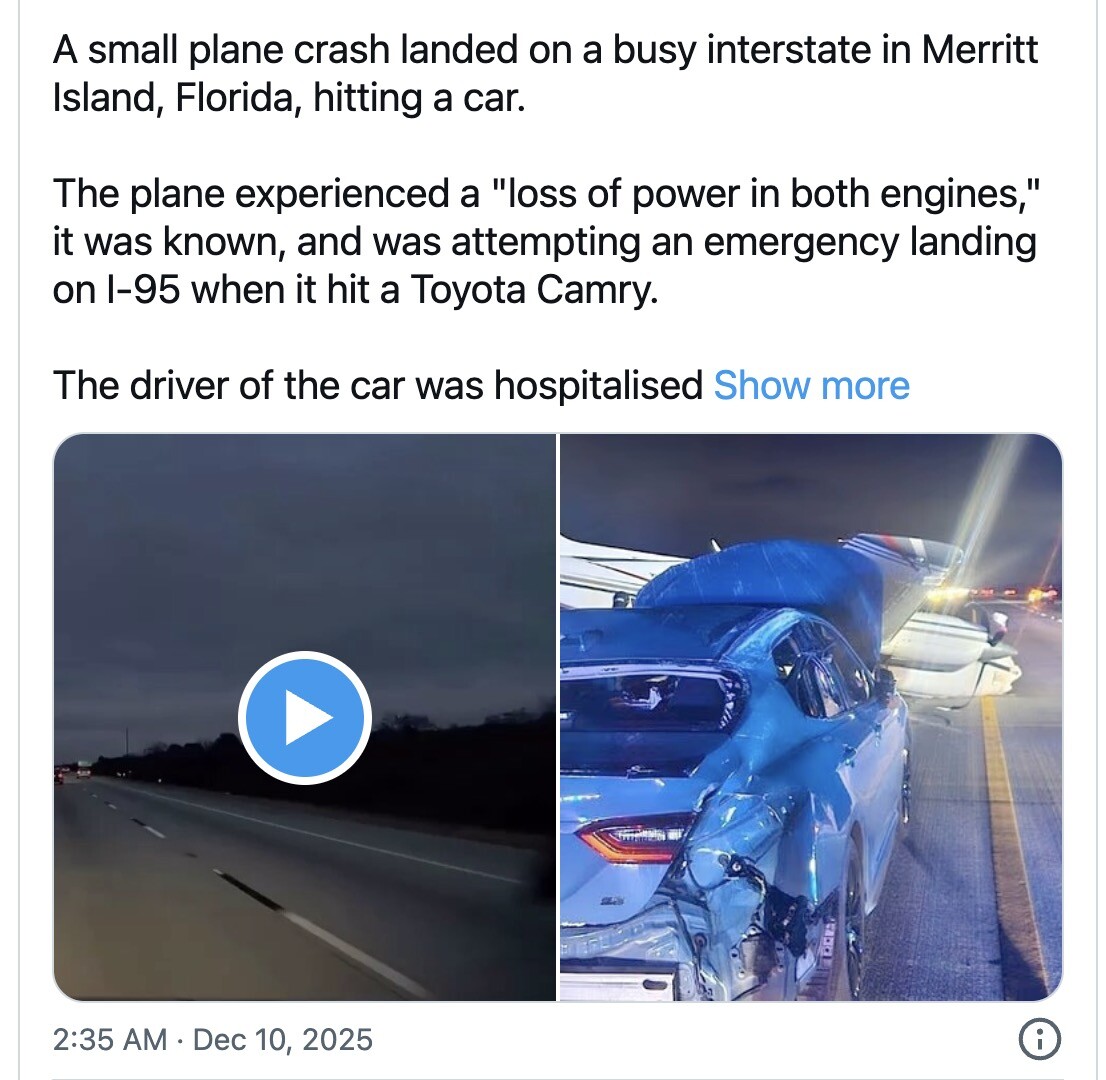Play the highway video
Viewport: 1106px width, 1080px height.
coord(305,717)
